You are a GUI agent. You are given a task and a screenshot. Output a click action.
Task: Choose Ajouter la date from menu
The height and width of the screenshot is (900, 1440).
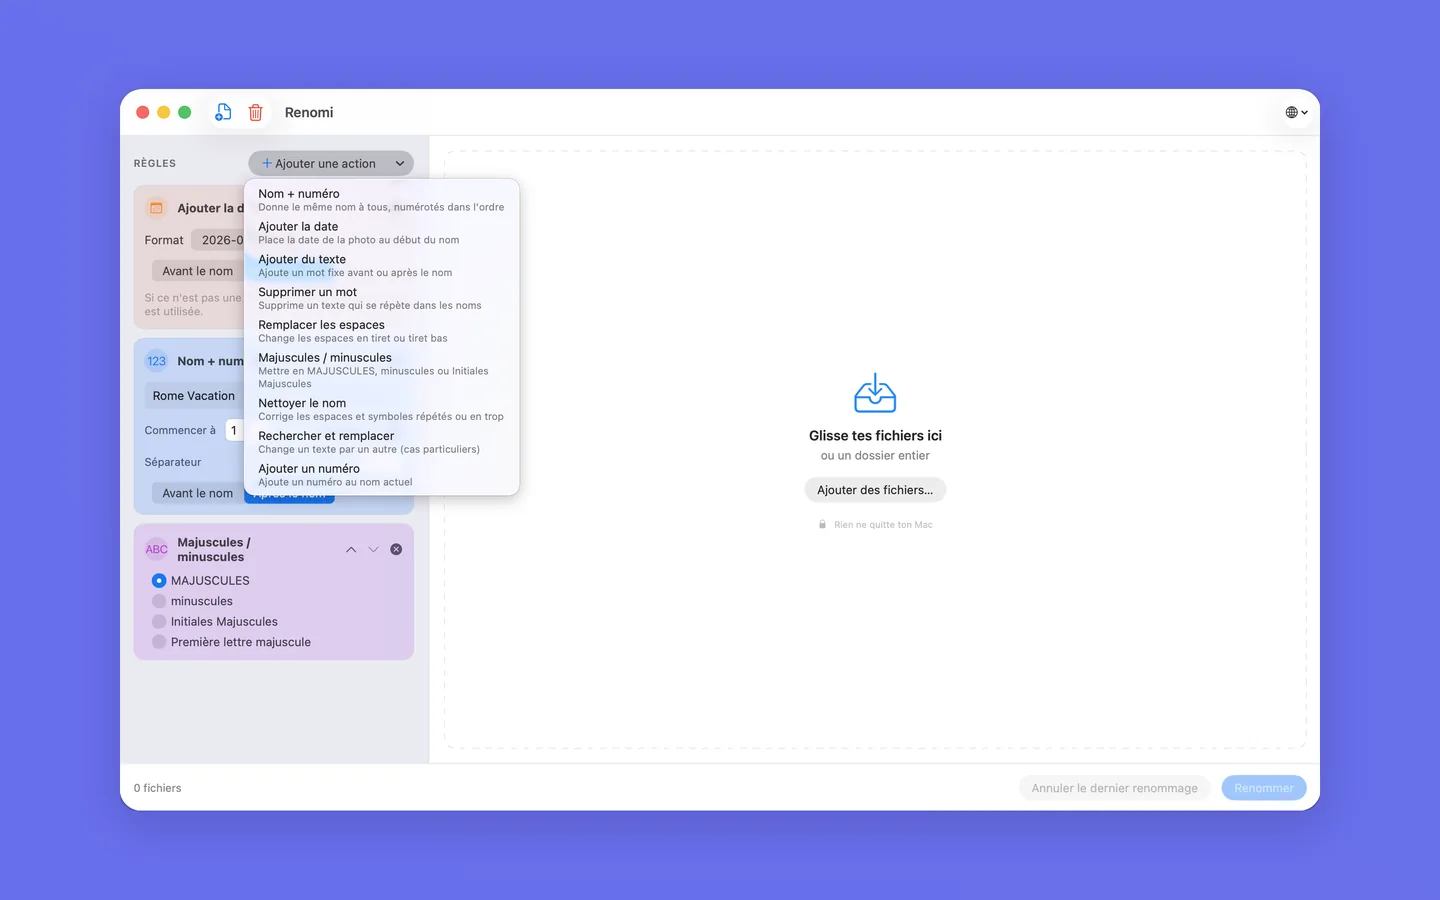(x=381, y=233)
